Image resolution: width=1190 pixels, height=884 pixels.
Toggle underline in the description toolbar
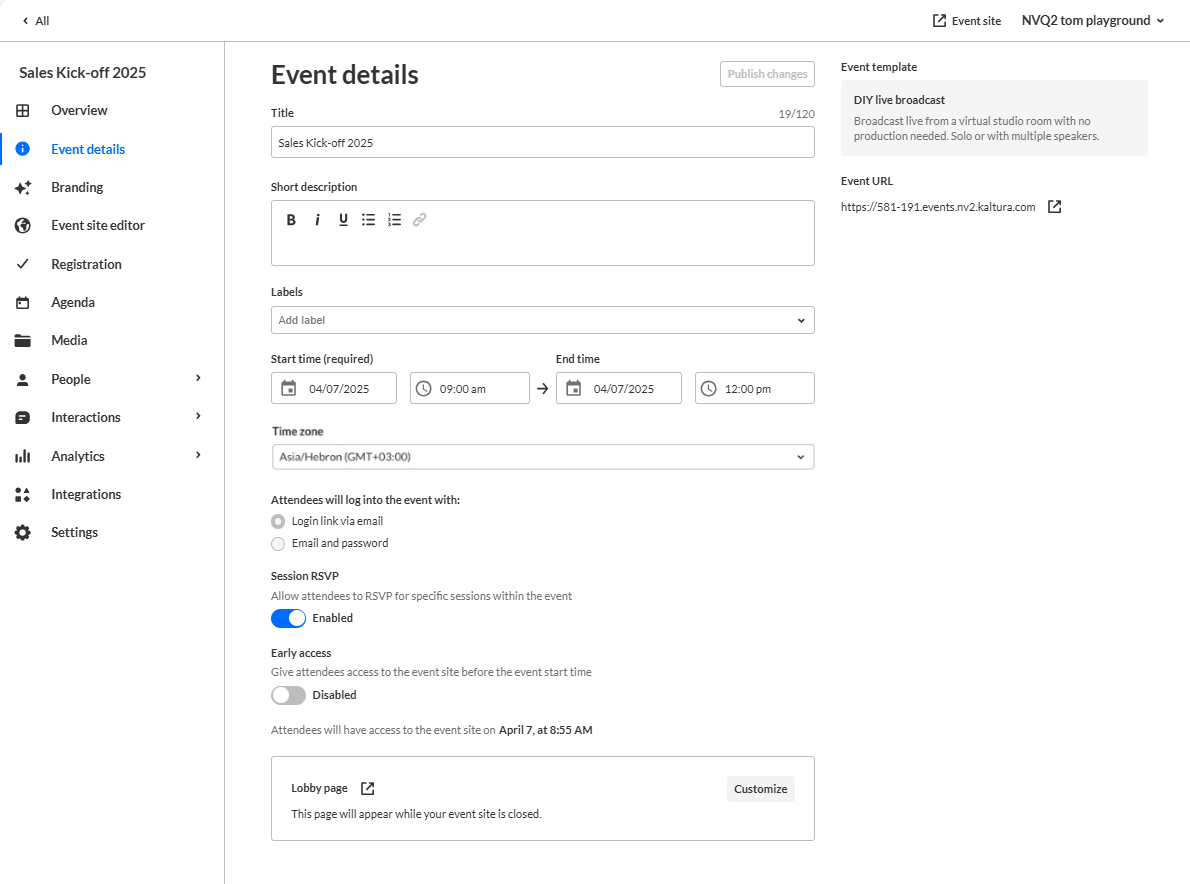click(343, 220)
